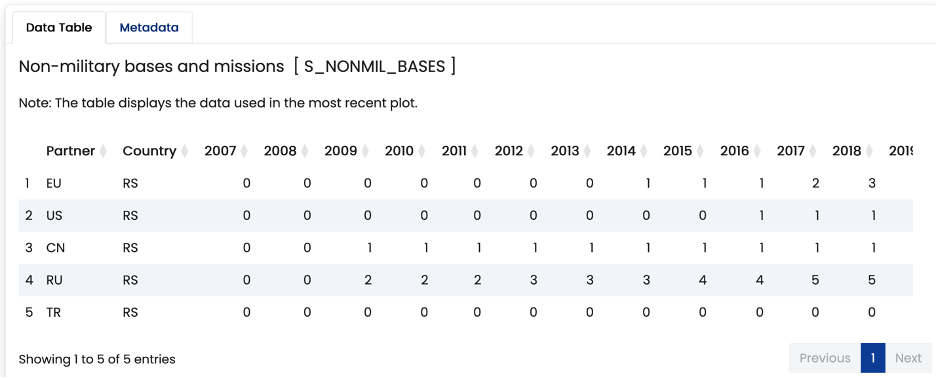Sort by the 2013 column arrows

pyautogui.click(x=587, y=152)
